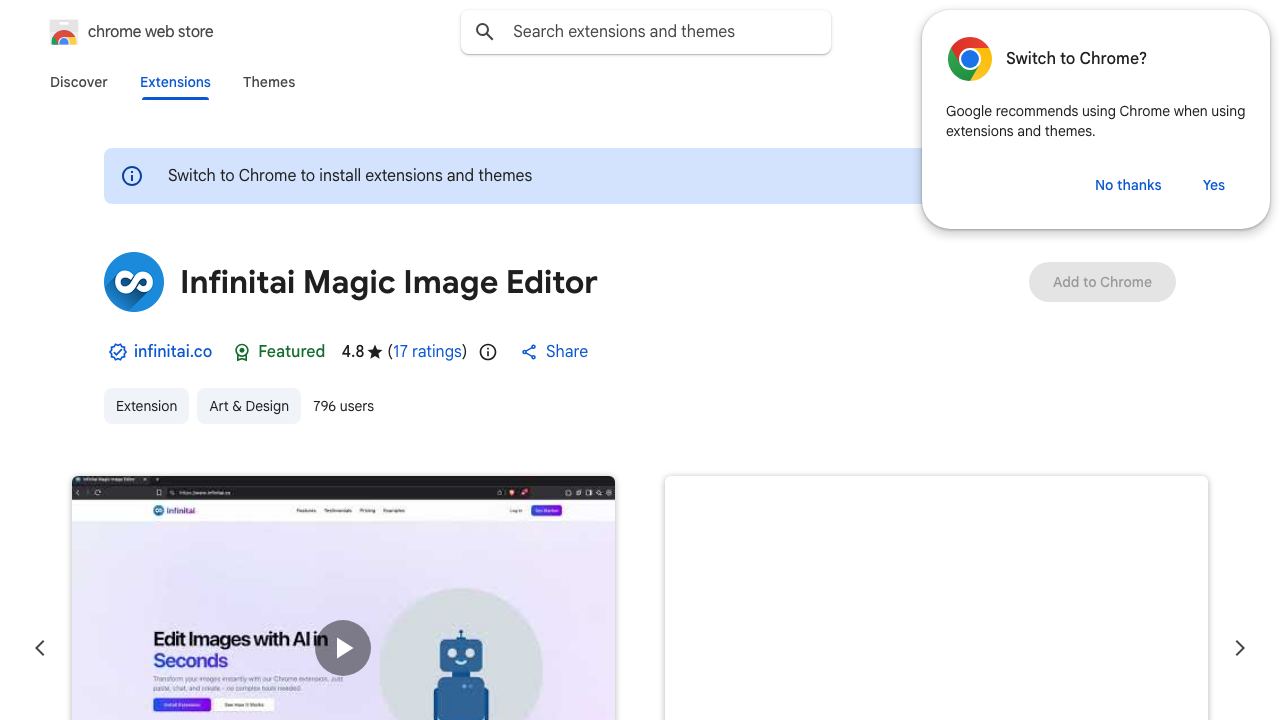The width and height of the screenshot is (1280, 720).
Task: Click Yes in Switch to Chrome popup
Action: [1214, 185]
